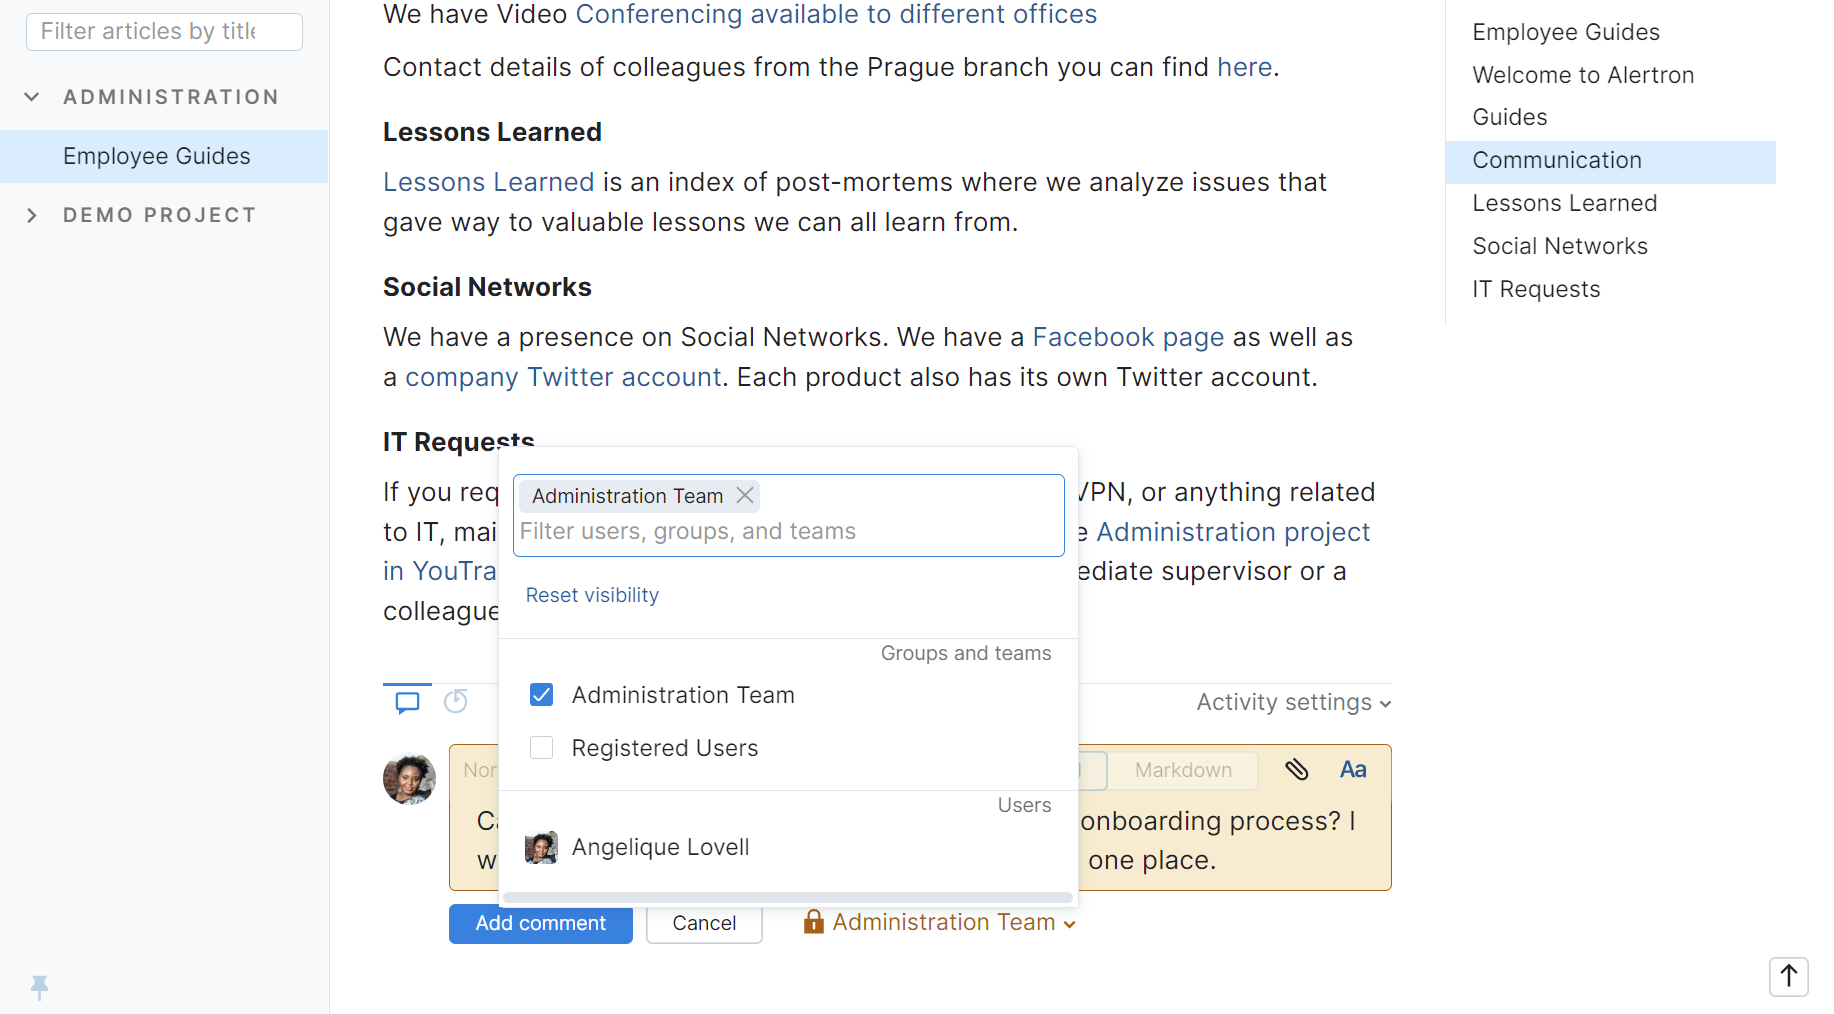Remove the Administration Team tag
The width and height of the screenshot is (1834, 1014).
(745, 496)
